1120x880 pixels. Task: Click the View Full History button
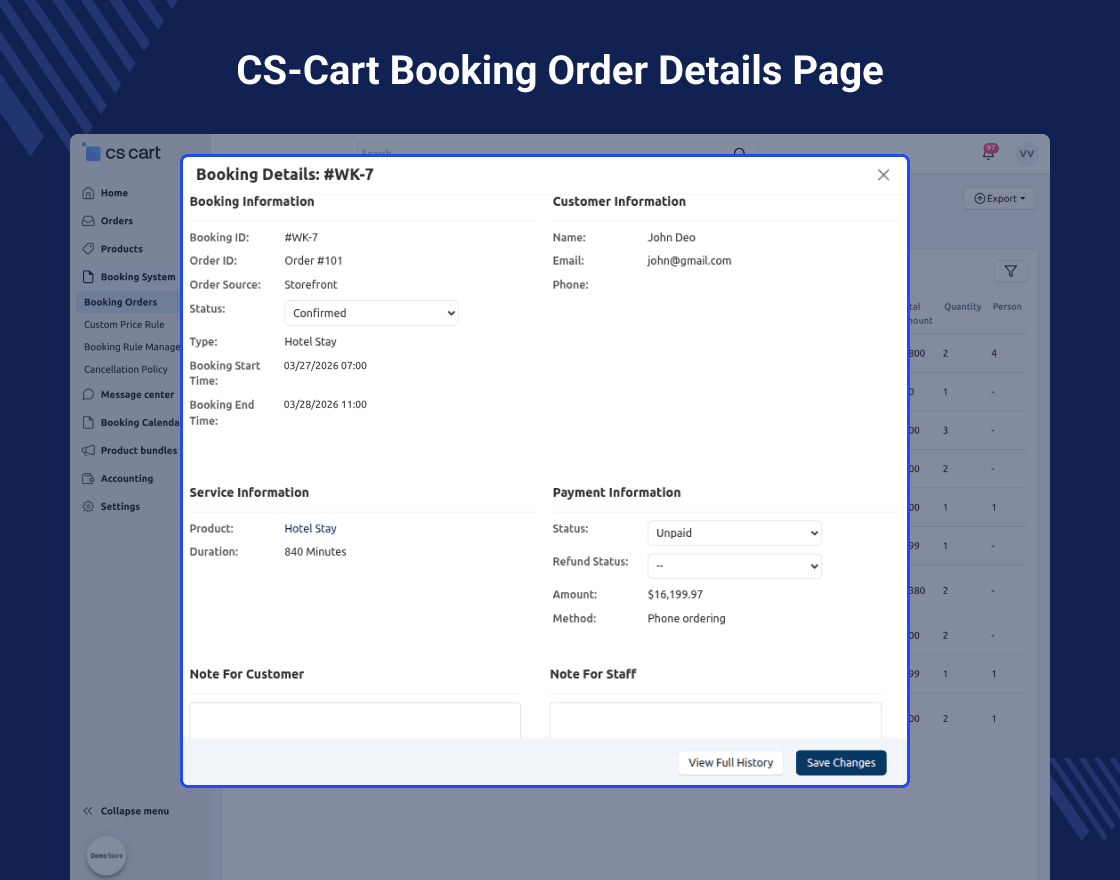click(x=730, y=763)
